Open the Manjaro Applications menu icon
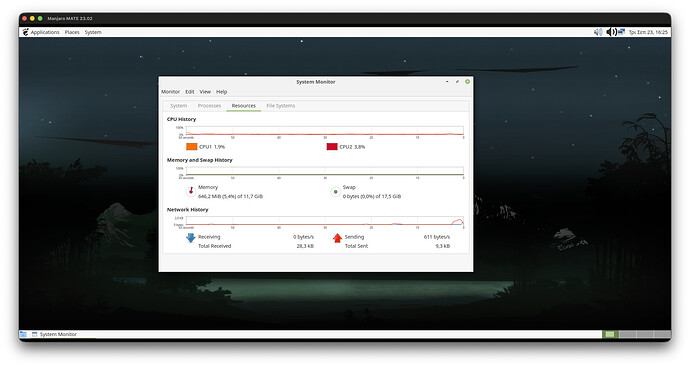Viewport: 690px width, 366px height. click(26, 32)
